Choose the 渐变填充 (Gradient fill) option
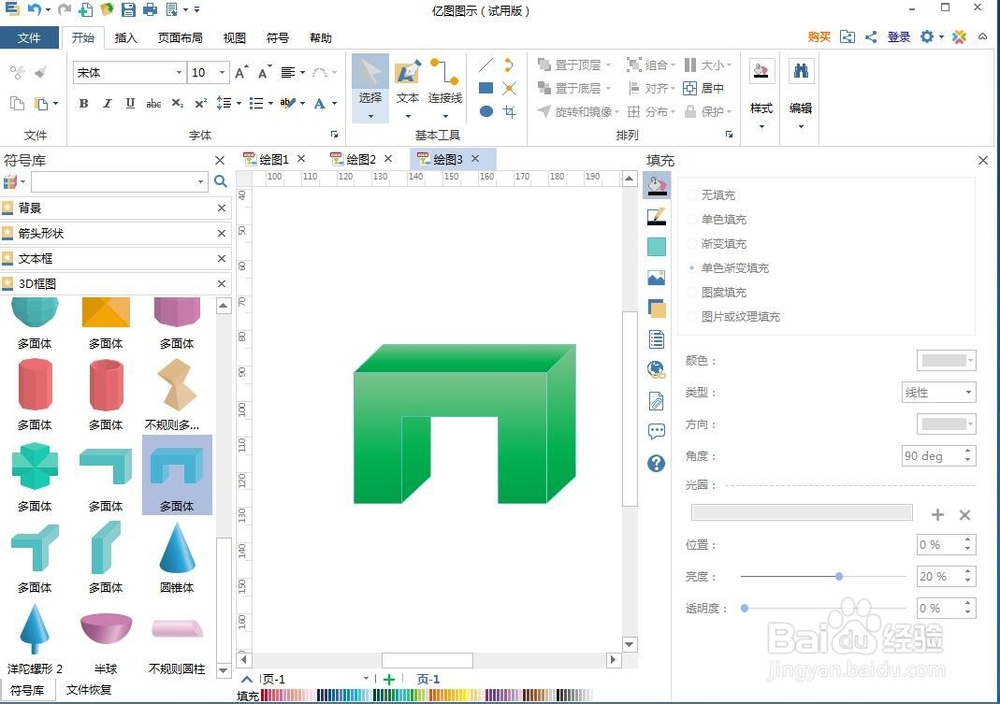This screenshot has height=704, width=1000. pos(694,243)
